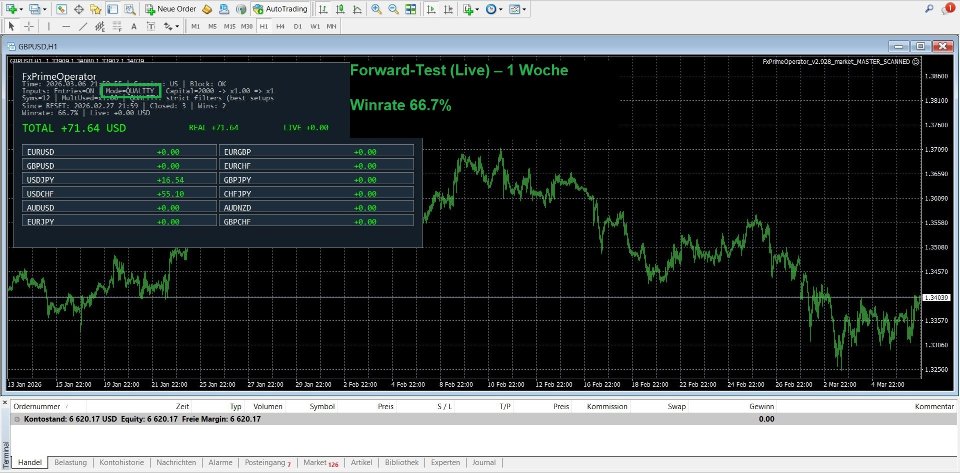Toggle the Terminal panel icon

112,9
